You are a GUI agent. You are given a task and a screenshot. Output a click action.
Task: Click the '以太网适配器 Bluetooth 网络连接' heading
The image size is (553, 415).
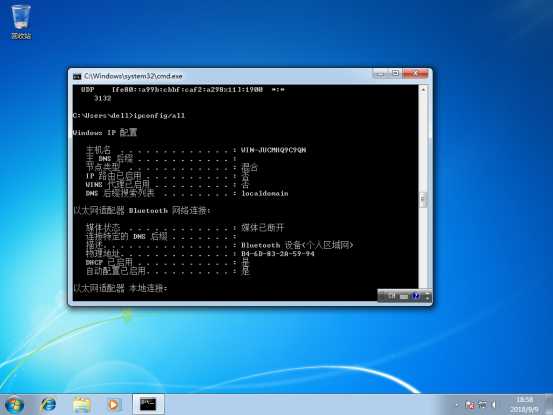pos(142,210)
